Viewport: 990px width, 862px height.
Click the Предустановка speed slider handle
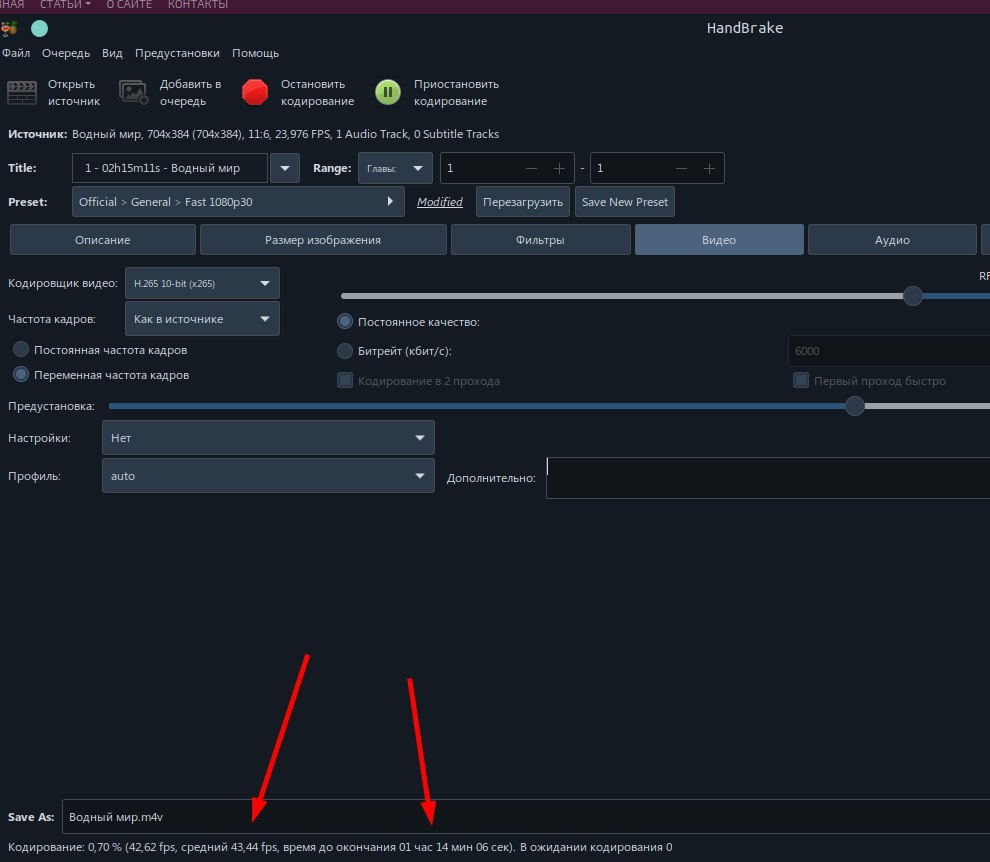point(854,405)
